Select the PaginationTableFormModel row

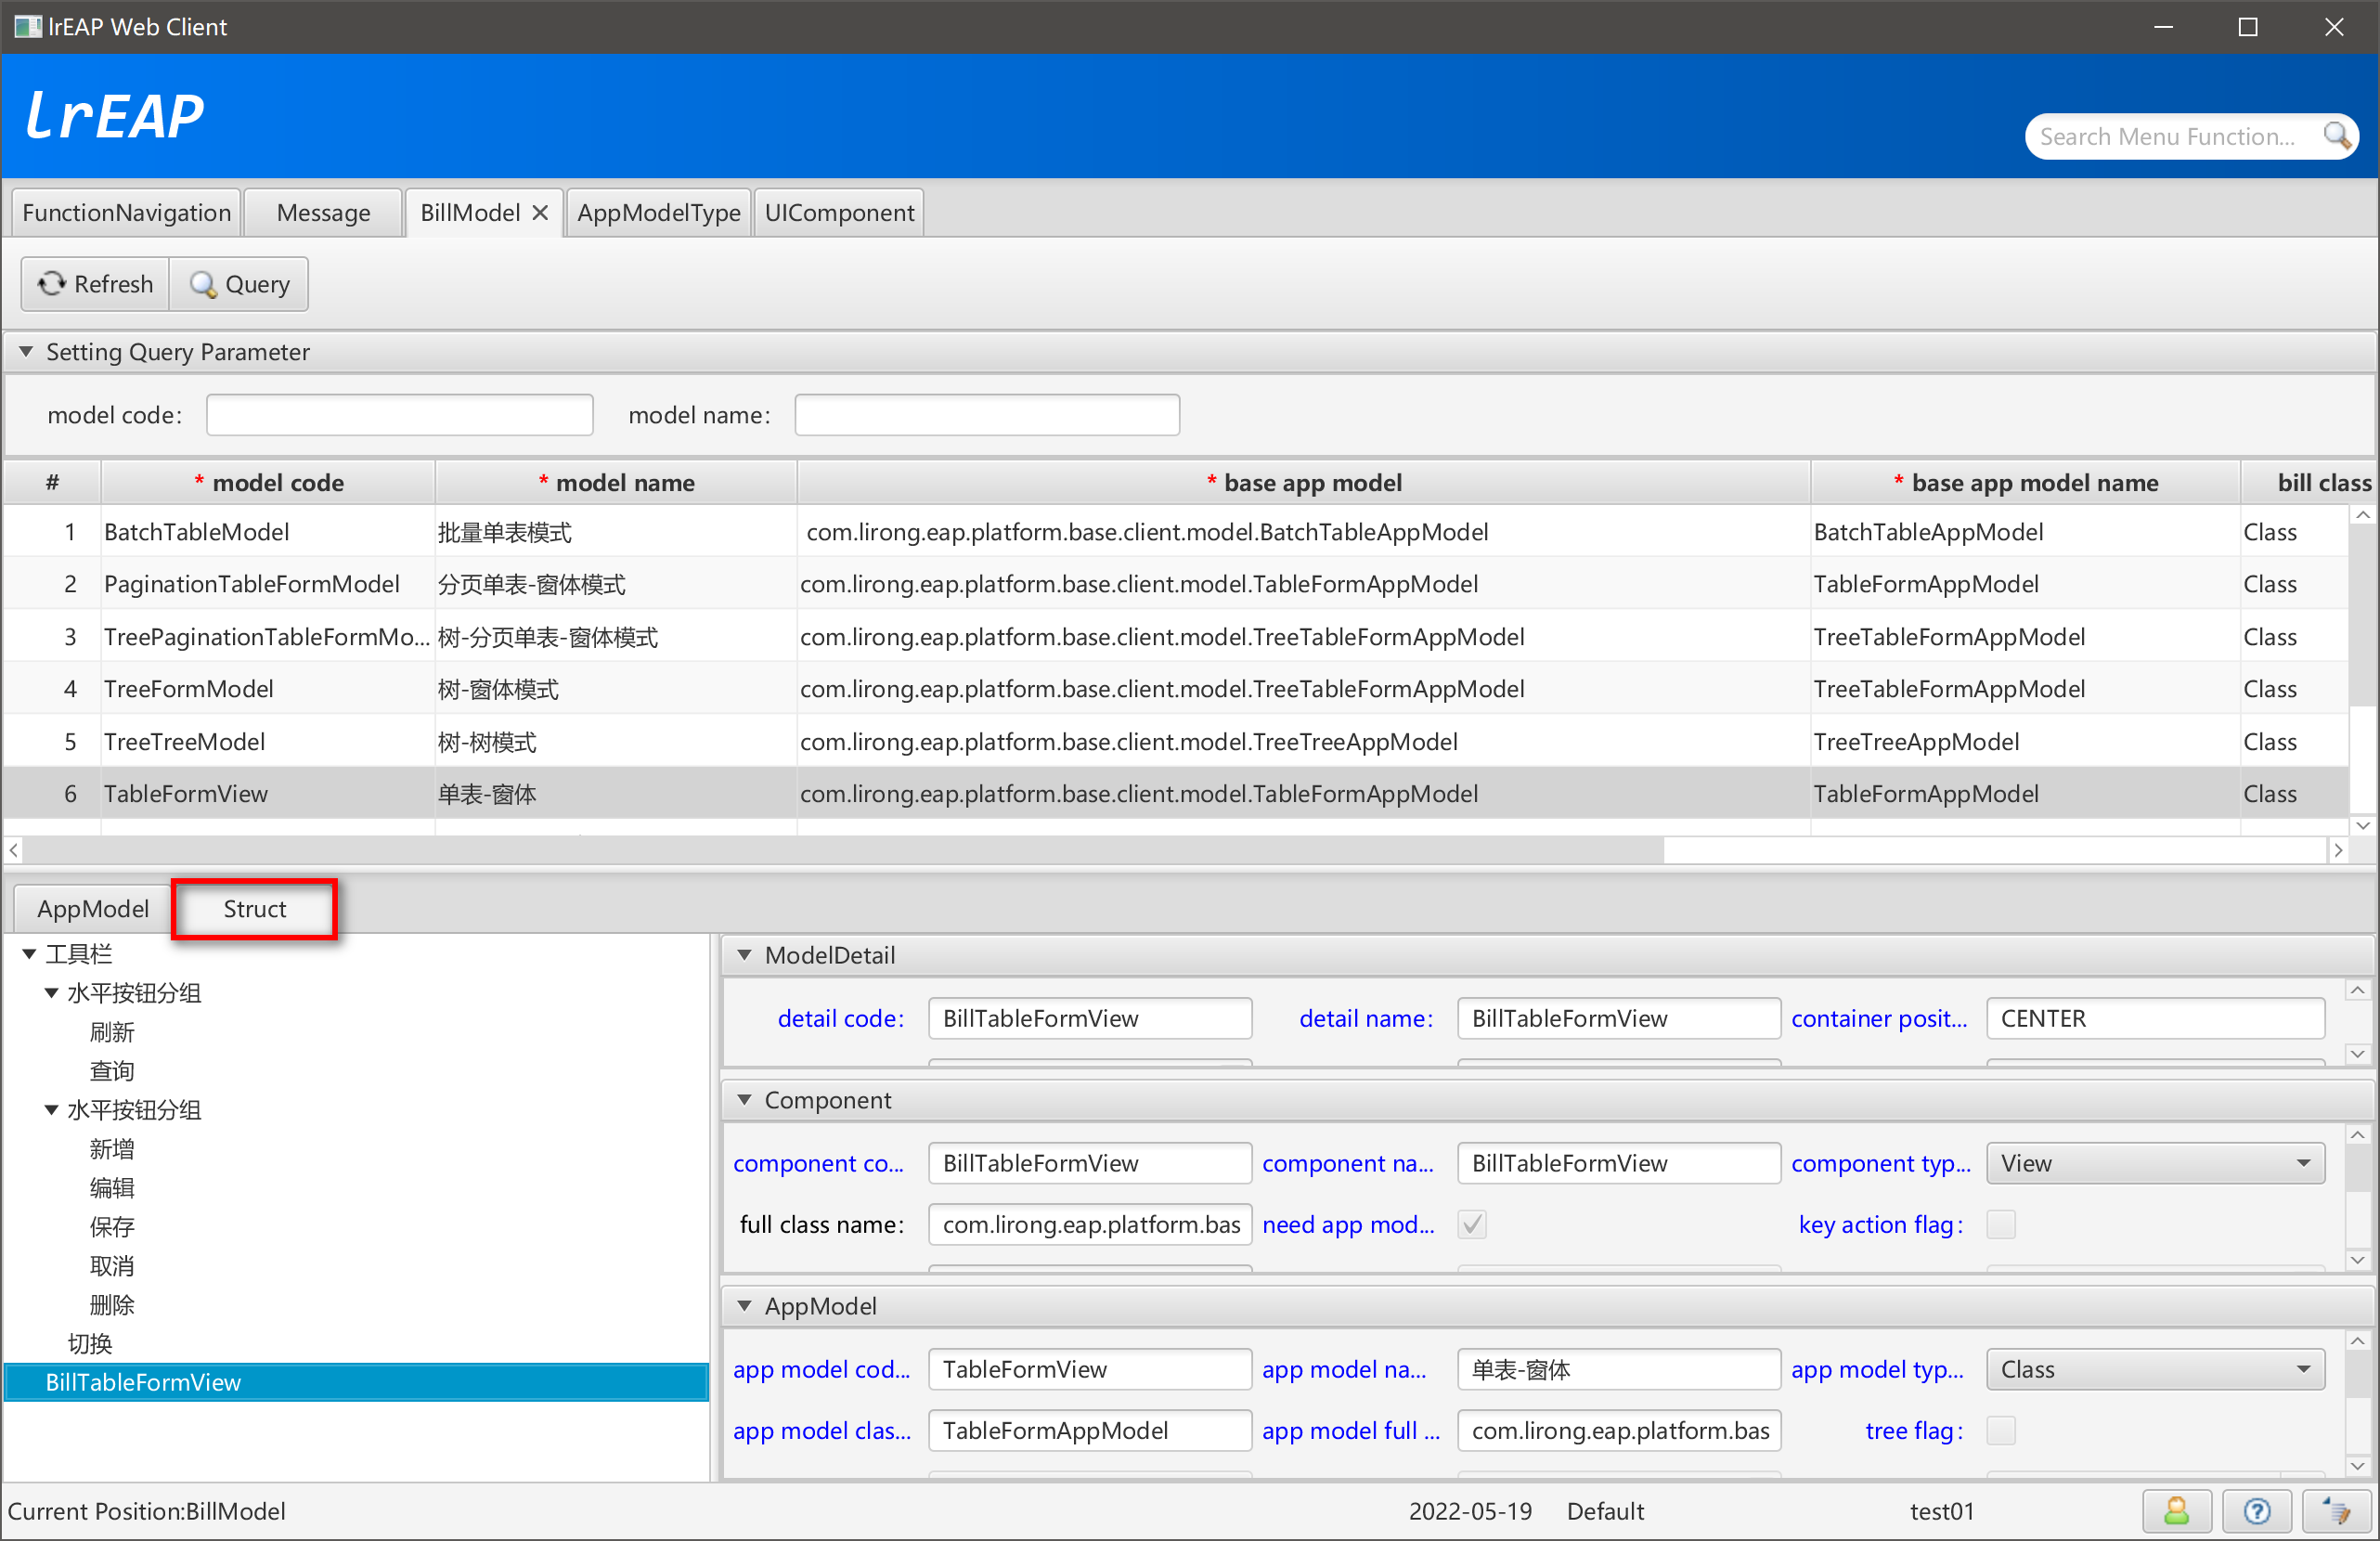click(1176, 584)
